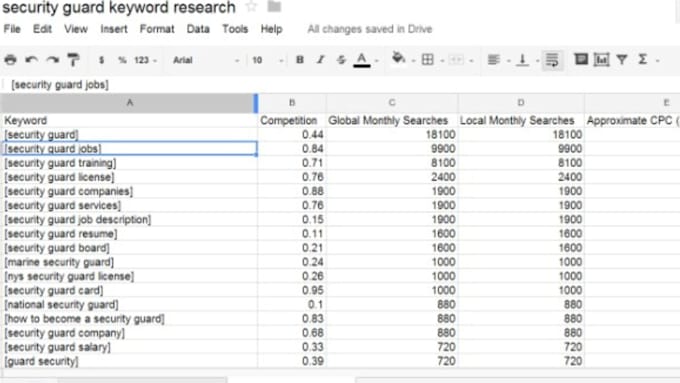Undo the last action
The height and width of the screenshot is (383, 680).
coord(31,60)
